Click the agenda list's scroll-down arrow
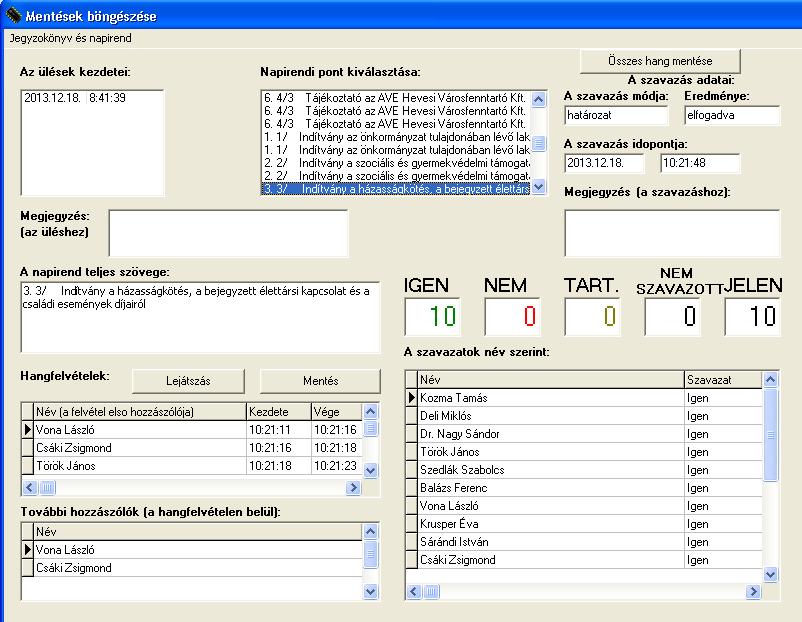Image resolution: width=802 pixels, height=622 pixels. pyautogui.click(x=539, y=187)
